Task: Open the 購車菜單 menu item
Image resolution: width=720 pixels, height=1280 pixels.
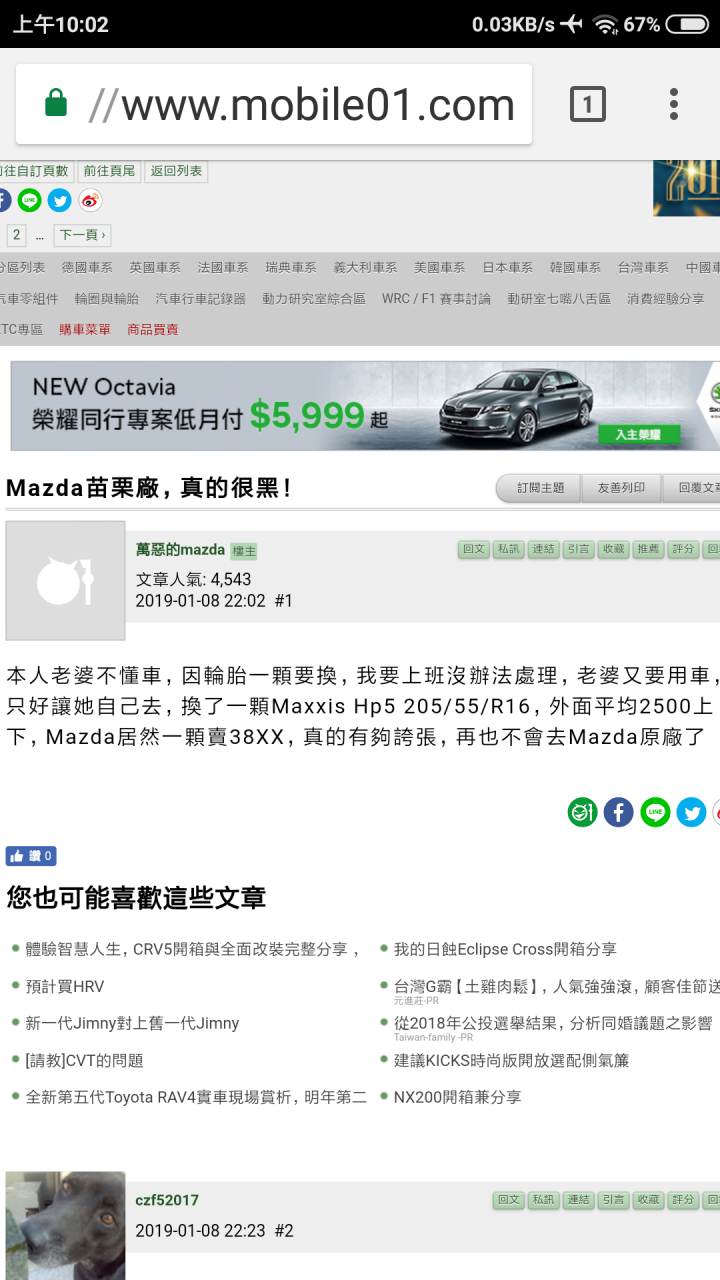Action: (85, 329)
